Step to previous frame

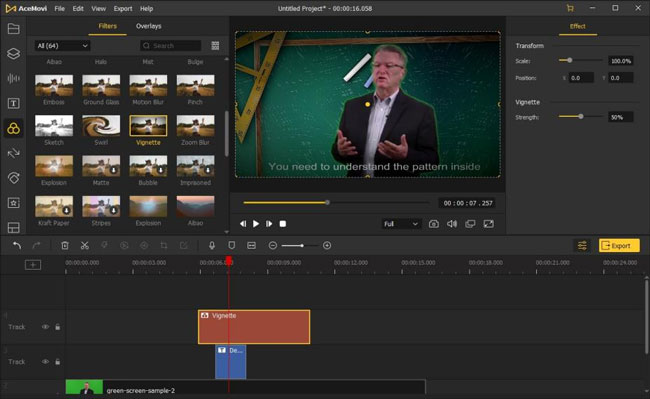tap(243, 224)
